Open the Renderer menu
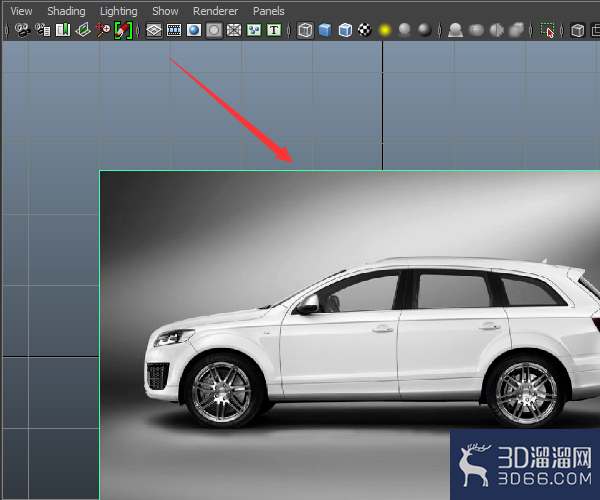600x500 pixels. 215,11
